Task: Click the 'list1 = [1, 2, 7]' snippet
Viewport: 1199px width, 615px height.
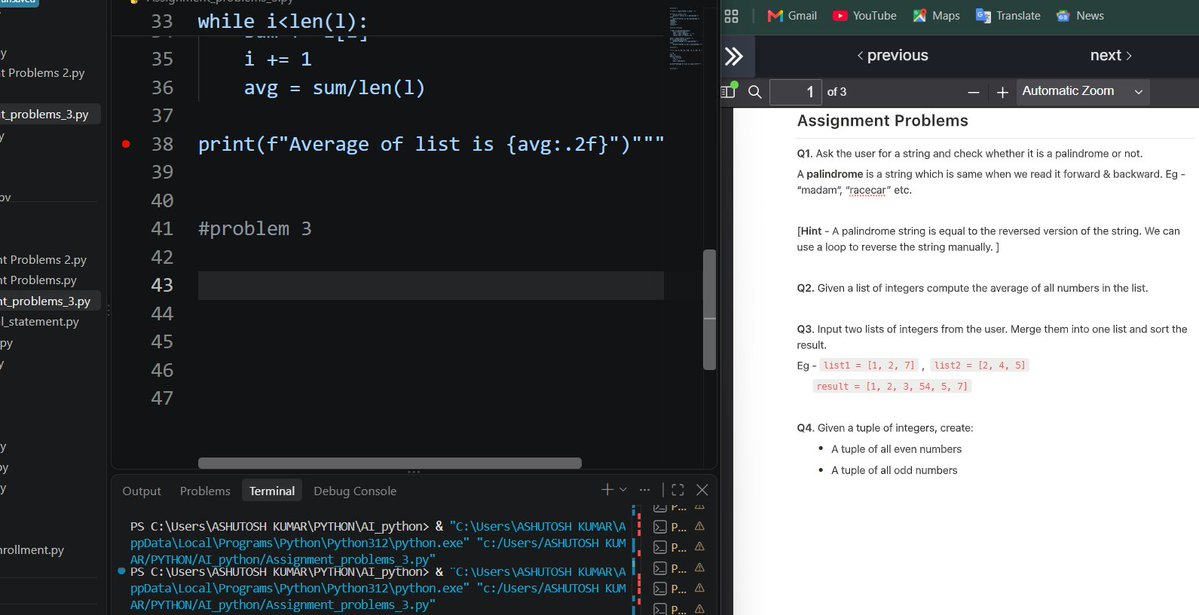Action: 869,366
